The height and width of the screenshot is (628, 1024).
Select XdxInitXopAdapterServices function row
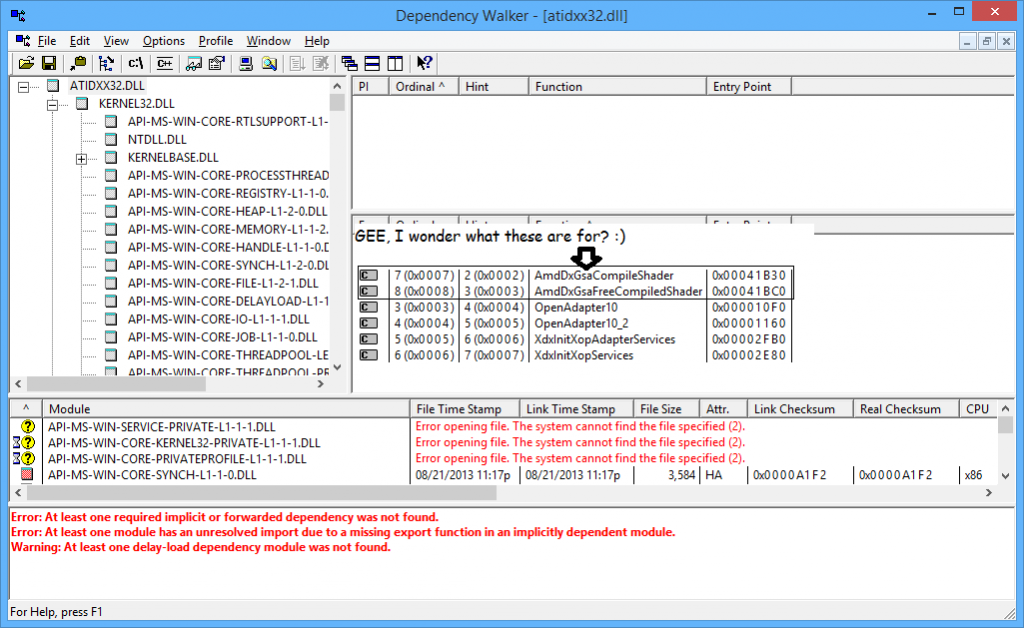(575, 339)
